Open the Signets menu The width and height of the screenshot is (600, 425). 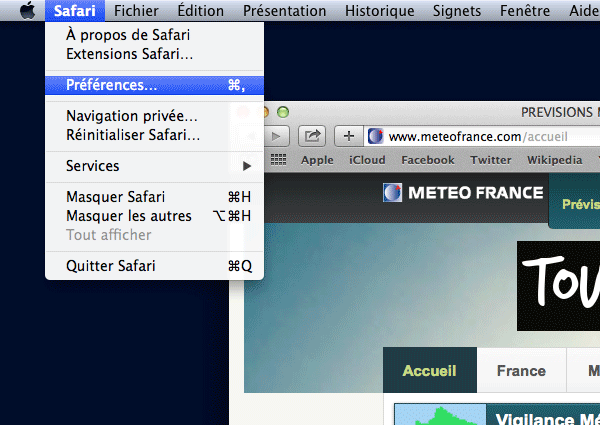(457, 11)
